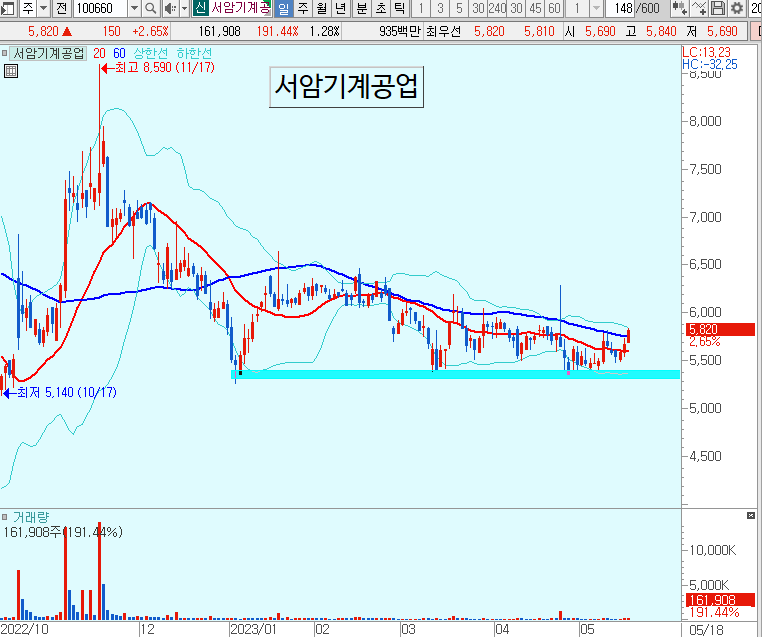The height and width of the screenshot is (637, 762).
Task: Click the 상한선 upper band legend
Action: (150, 53)
